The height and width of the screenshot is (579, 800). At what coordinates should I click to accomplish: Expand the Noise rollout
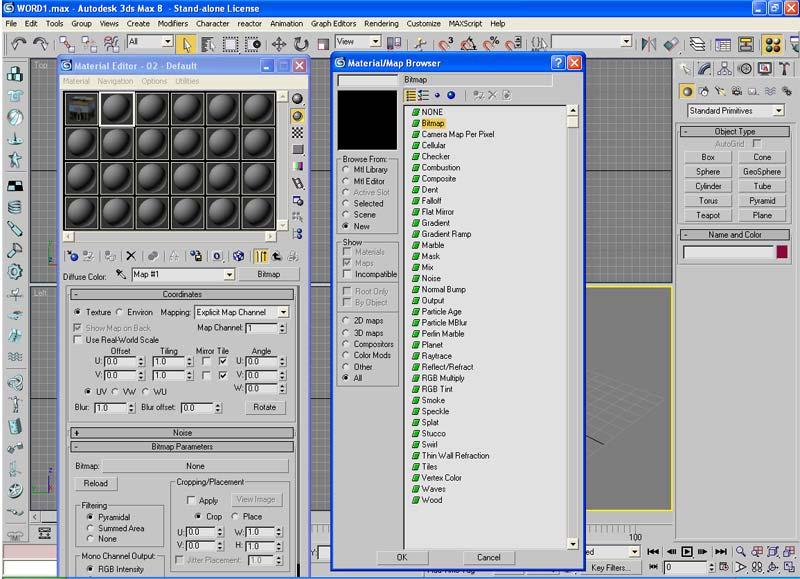click(182, 433)
